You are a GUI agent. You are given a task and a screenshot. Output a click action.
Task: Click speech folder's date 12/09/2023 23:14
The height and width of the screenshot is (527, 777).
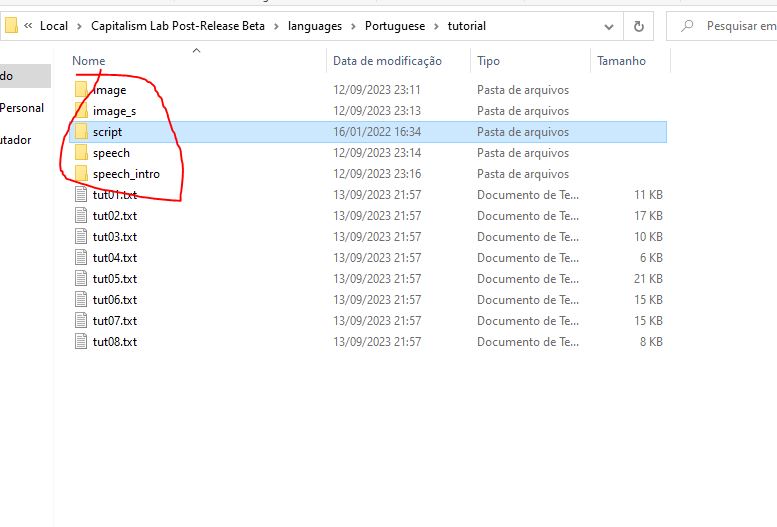click(x=377, y=153)
